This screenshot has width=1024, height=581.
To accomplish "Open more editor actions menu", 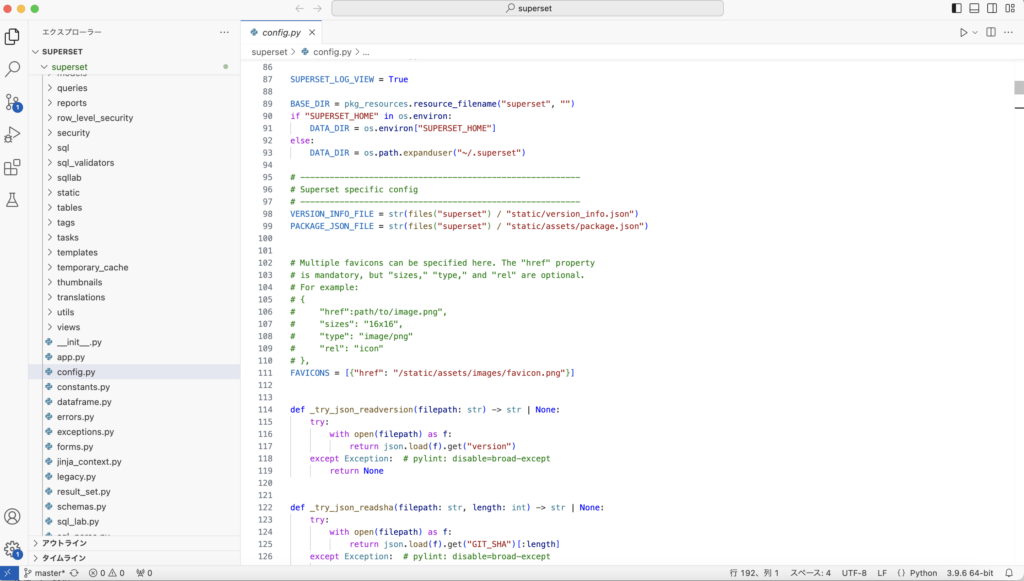I will coord(1008,31).
